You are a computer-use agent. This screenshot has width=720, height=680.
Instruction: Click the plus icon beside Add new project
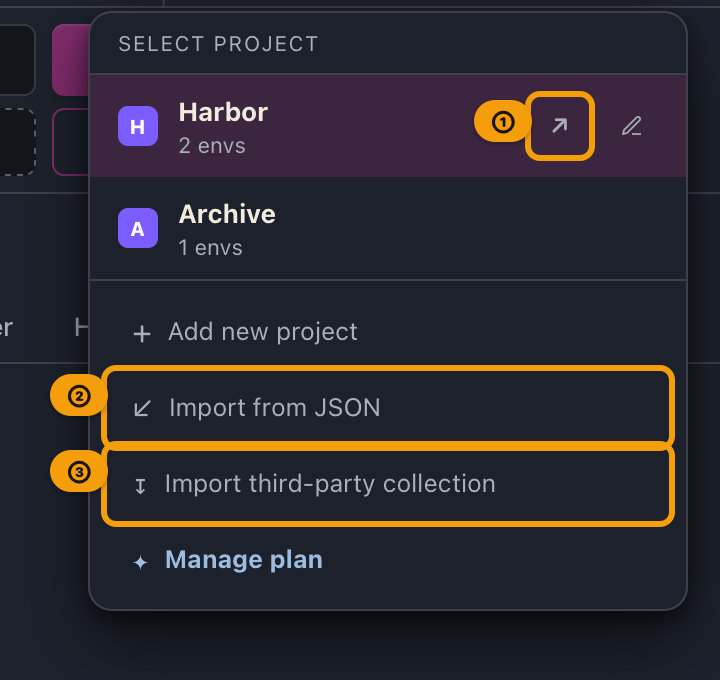pos(142,334)
